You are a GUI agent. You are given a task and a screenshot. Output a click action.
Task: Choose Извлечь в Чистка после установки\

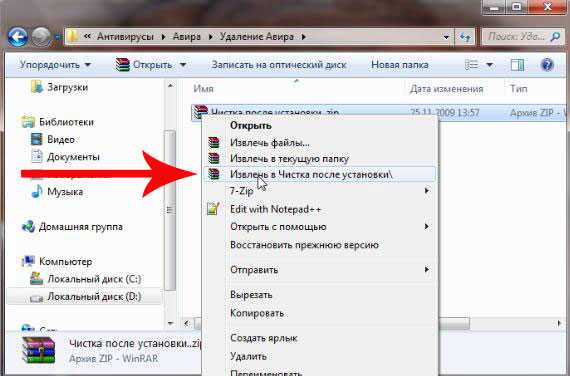click(319, 174)
